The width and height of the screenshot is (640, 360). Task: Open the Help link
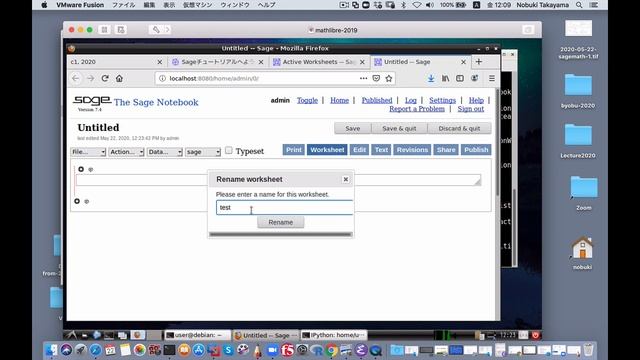pyautogui.click(x=476, y=100)
